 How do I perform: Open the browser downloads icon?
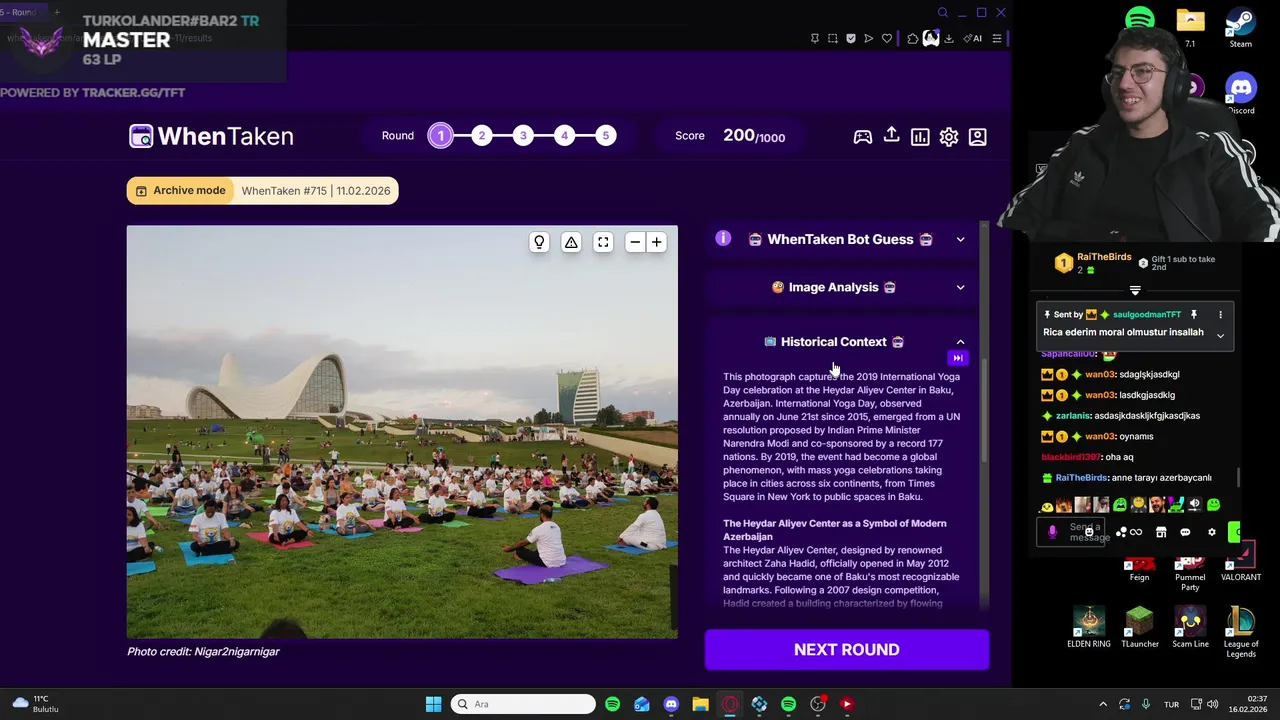point(949,38)
